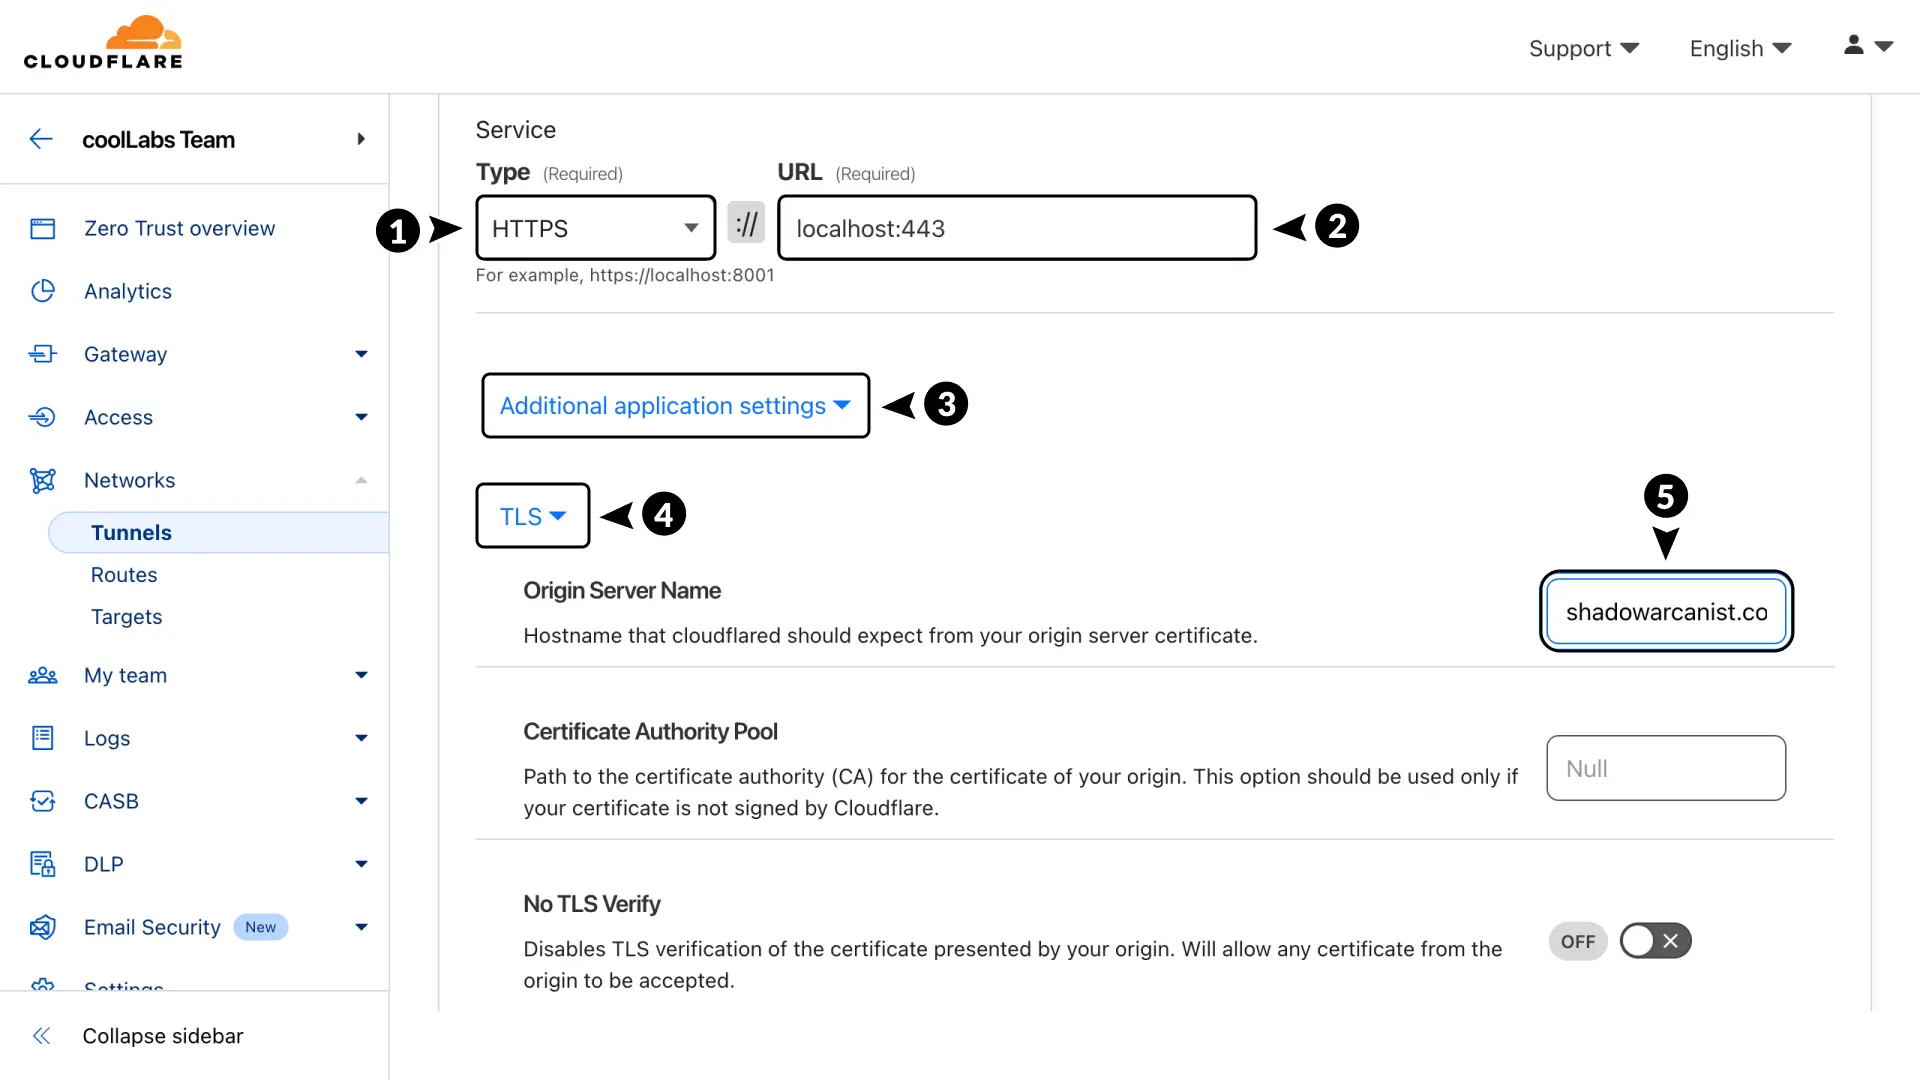Click the back arrow beside coolLabs Team
Screen dimensions: 1920x1080
click(41, 139)
